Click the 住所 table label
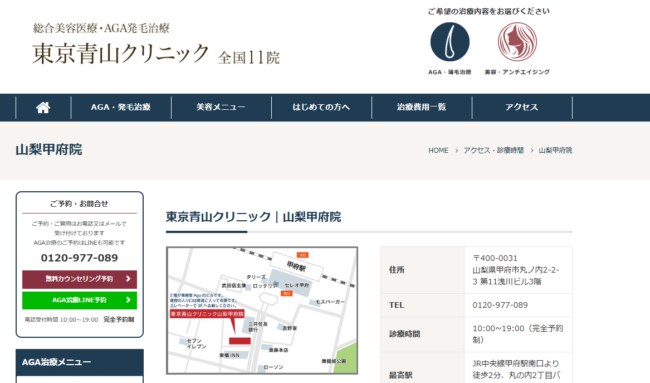Viewport: 650px width, 383px height. [x=397, y=270]
